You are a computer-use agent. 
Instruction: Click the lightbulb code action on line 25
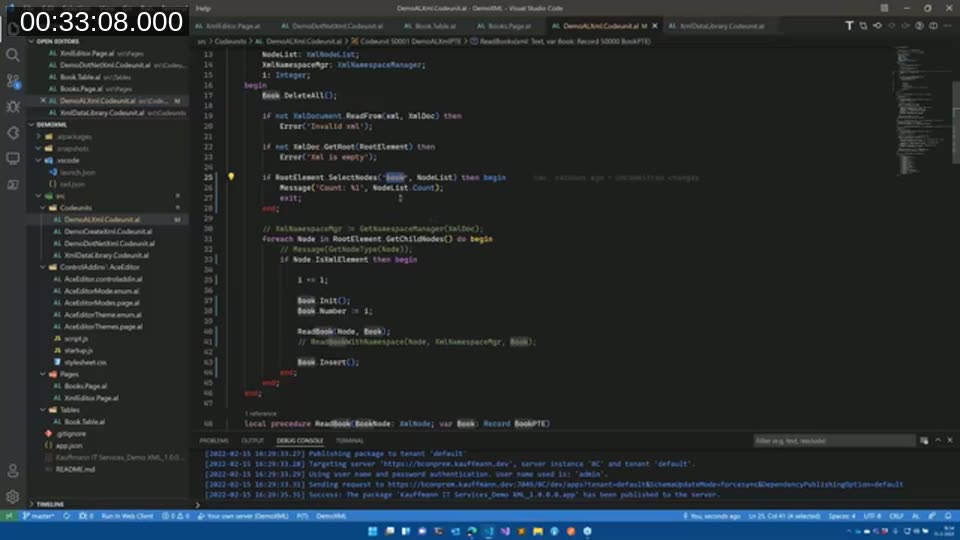(x=231, y=176)
